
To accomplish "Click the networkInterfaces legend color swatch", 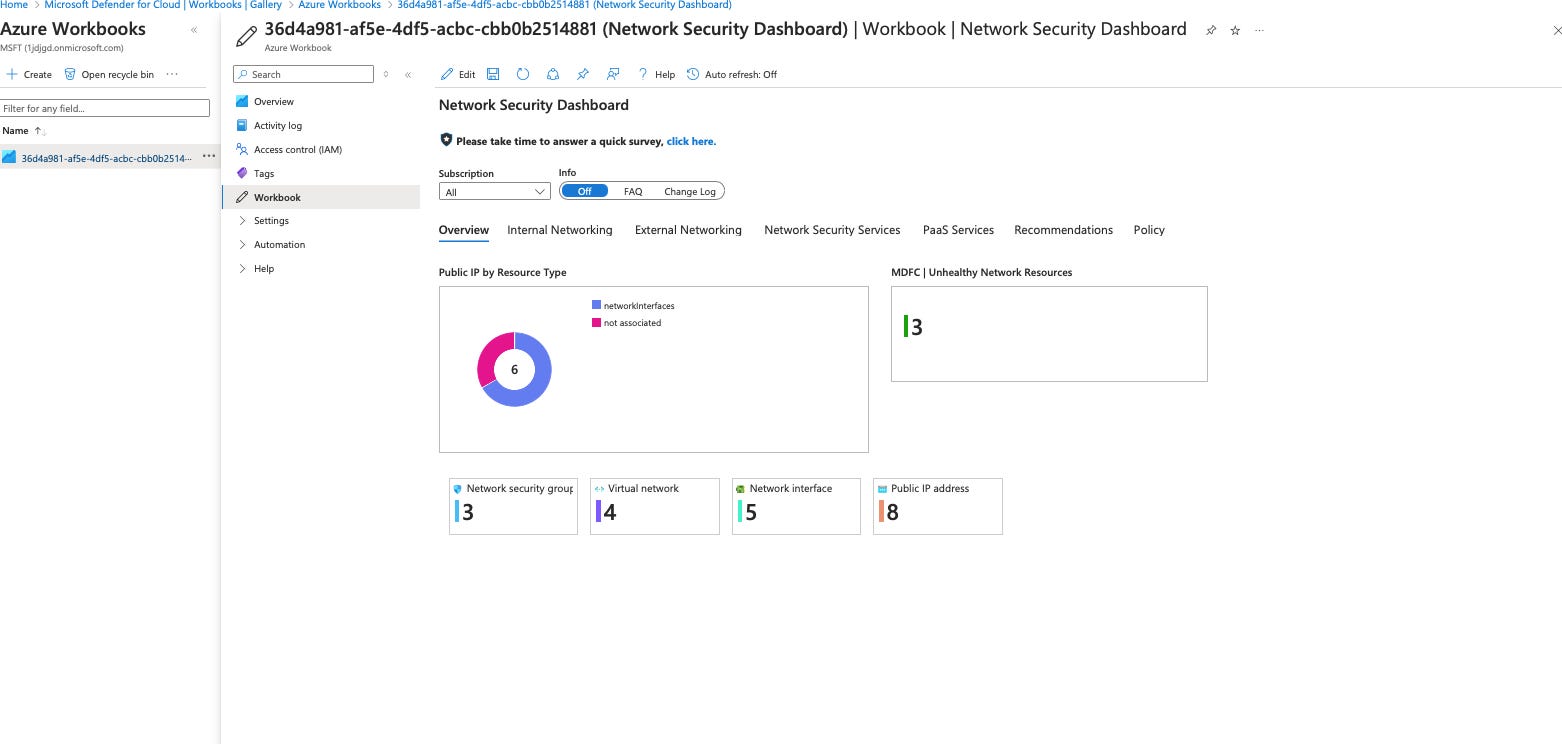I will pyautogui.click(x=596, y=306).
